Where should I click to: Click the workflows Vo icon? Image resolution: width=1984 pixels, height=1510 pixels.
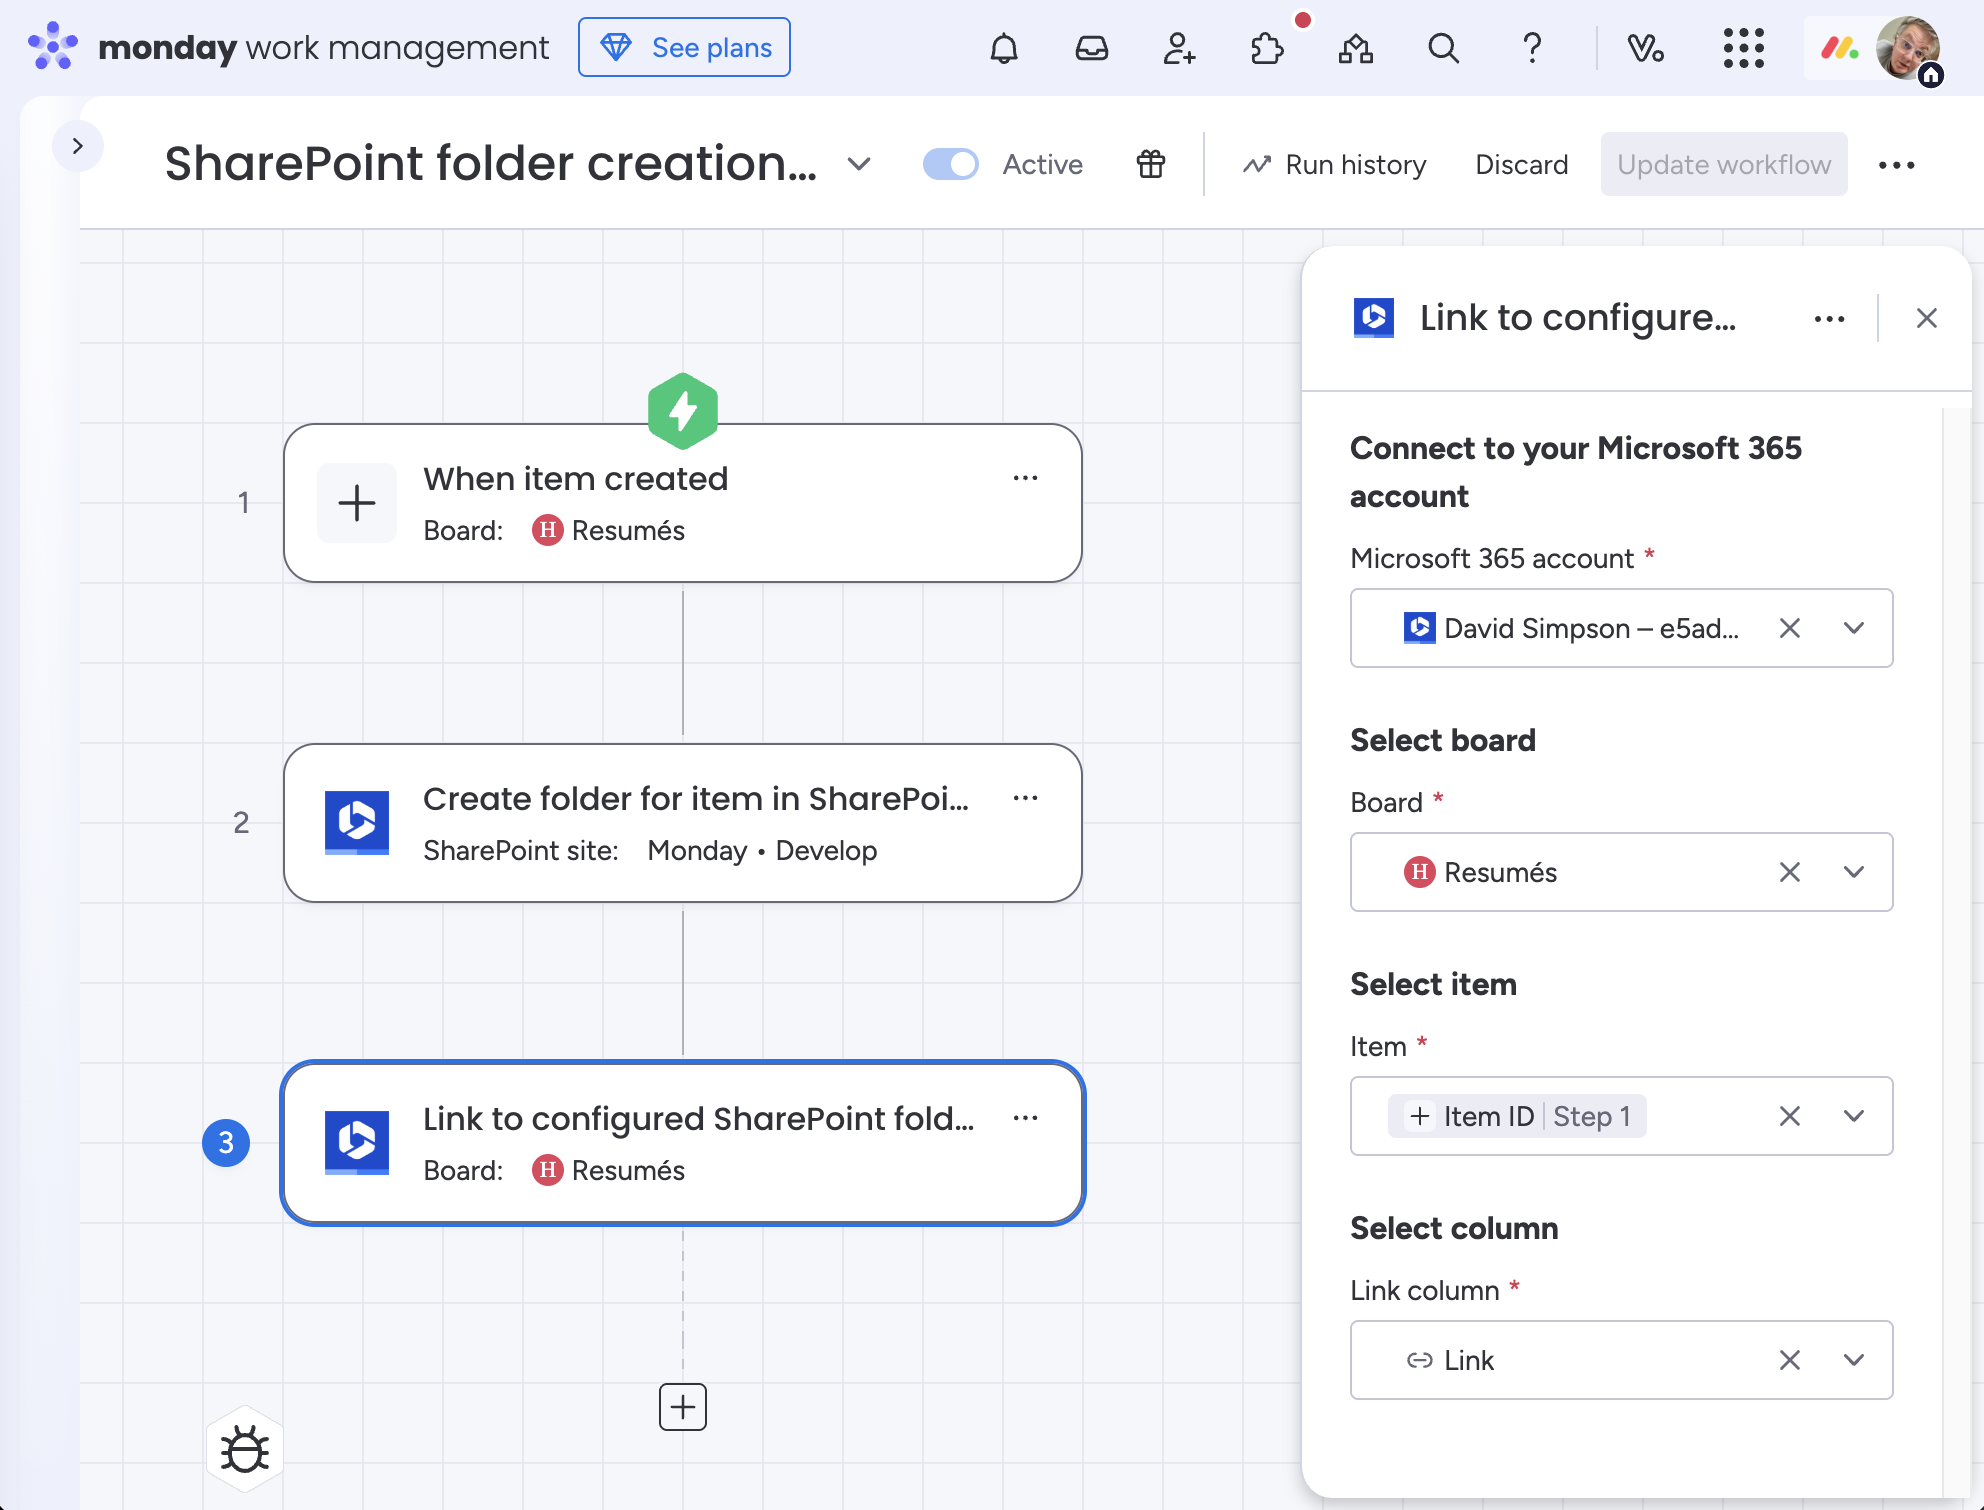point(1646,47)
